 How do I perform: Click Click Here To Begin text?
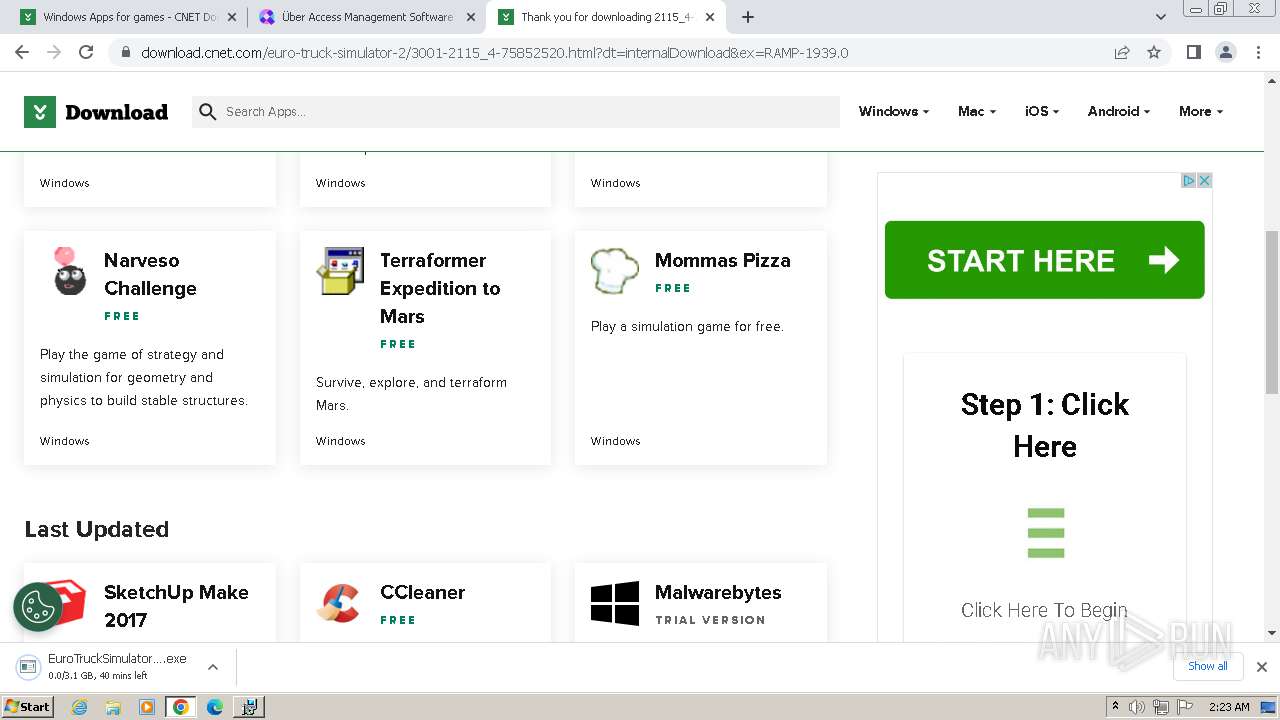1044,610
